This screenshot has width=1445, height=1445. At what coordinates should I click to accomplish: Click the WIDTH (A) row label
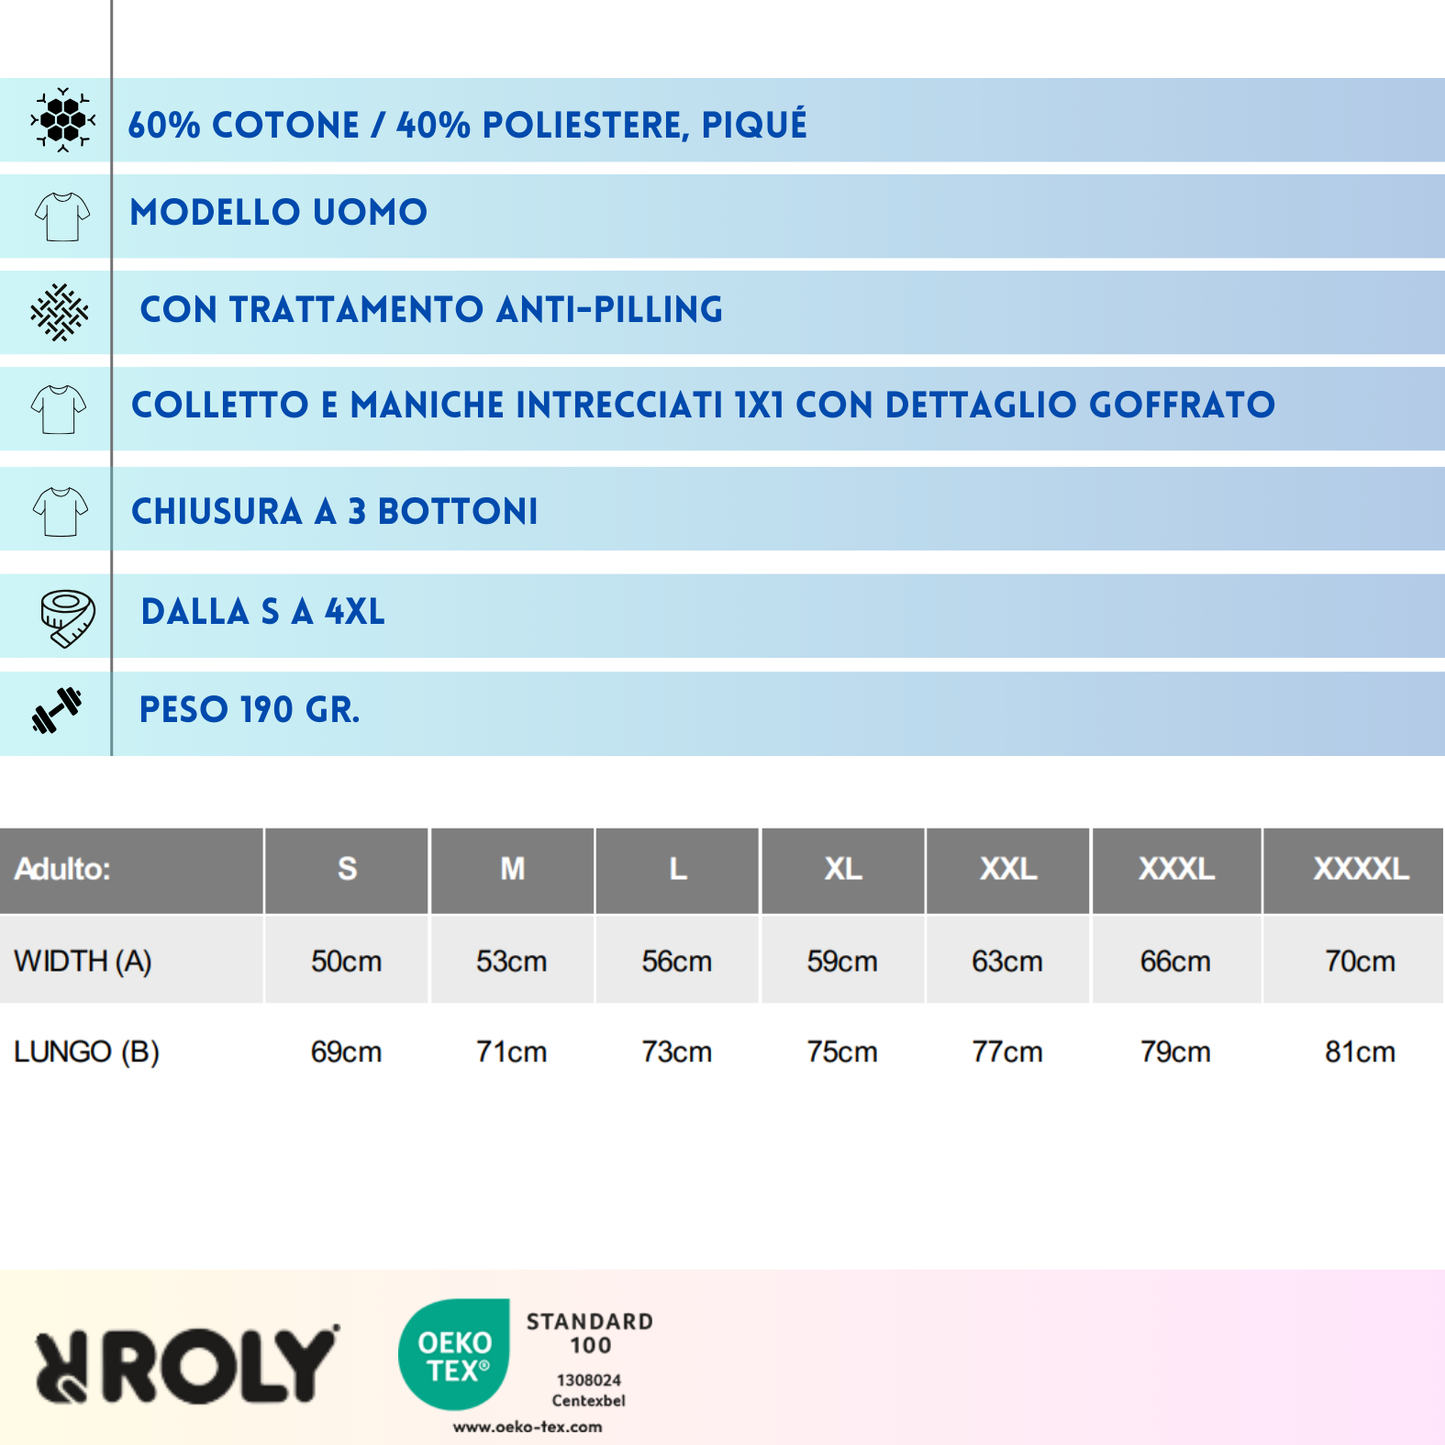pyautogui.click(x=83, y=961)
